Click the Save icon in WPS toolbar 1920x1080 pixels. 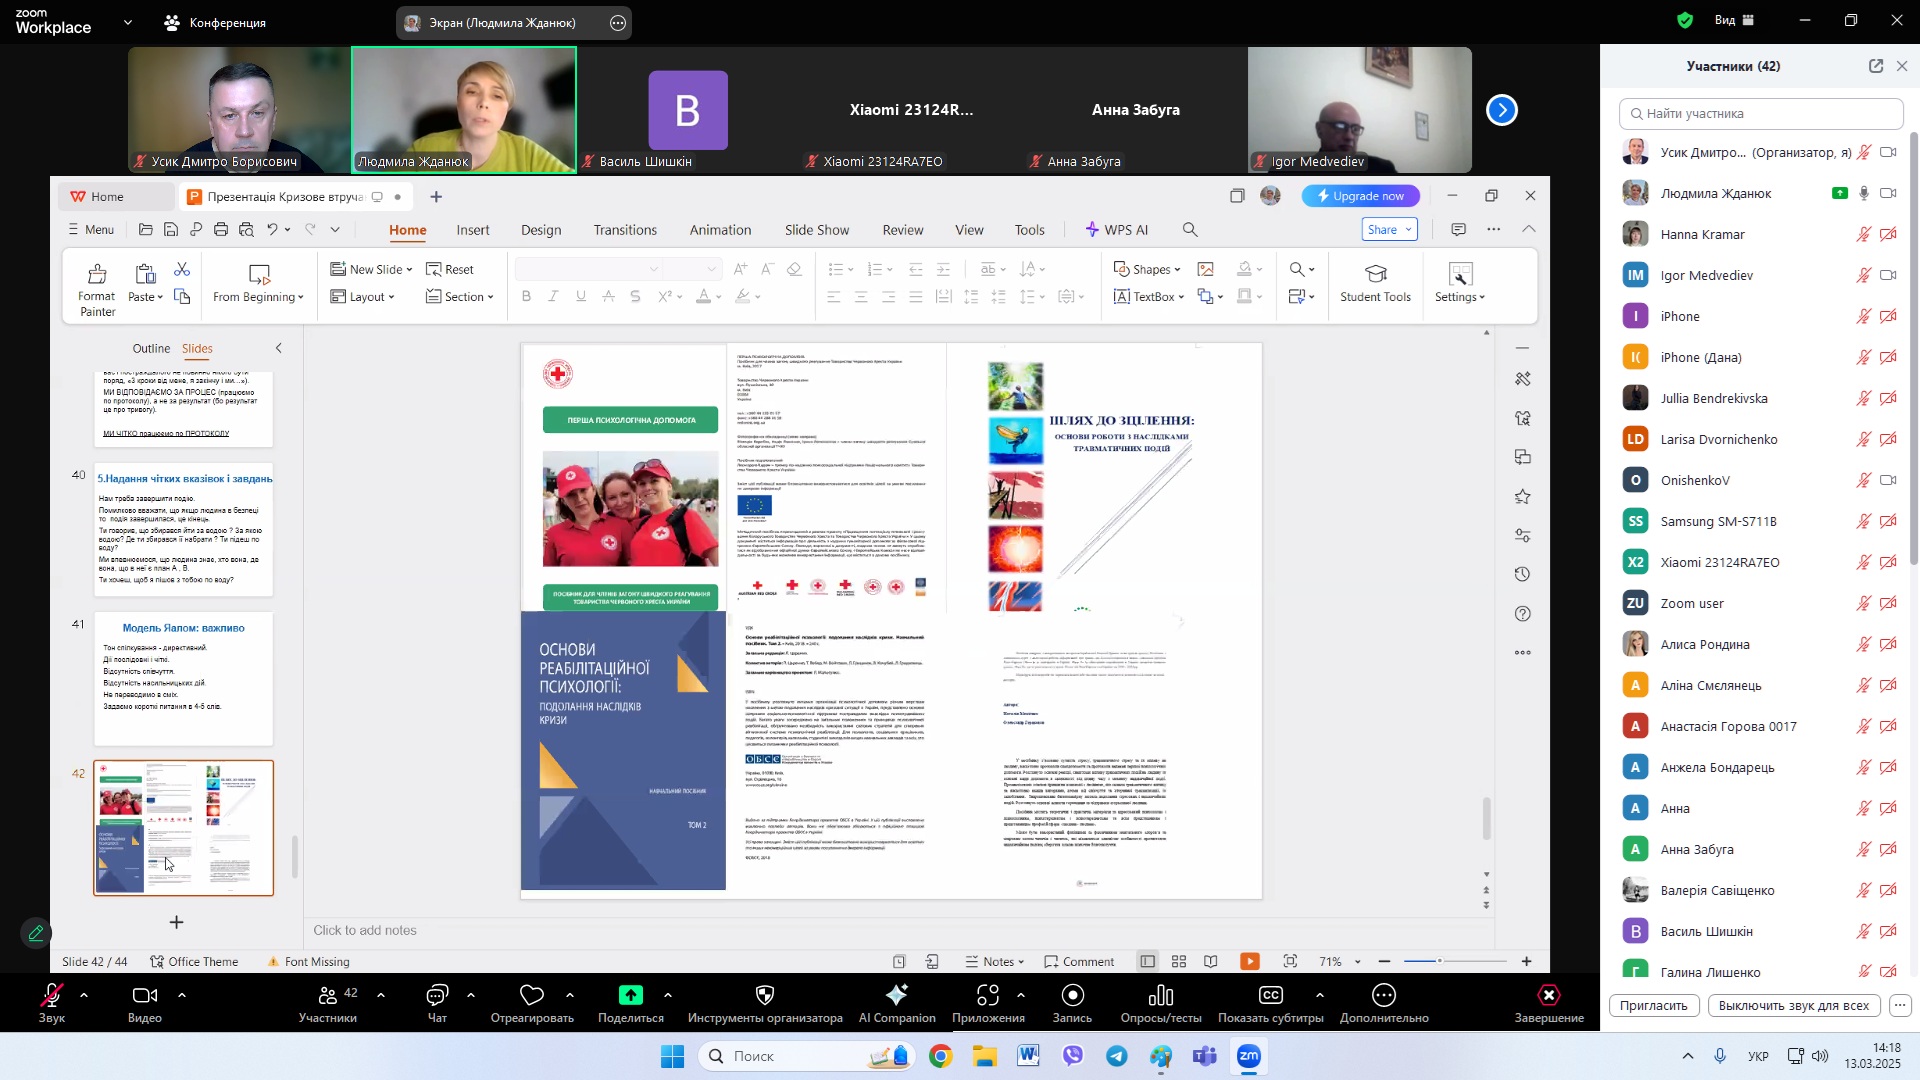pyautogui.click(x=171, y=230)
